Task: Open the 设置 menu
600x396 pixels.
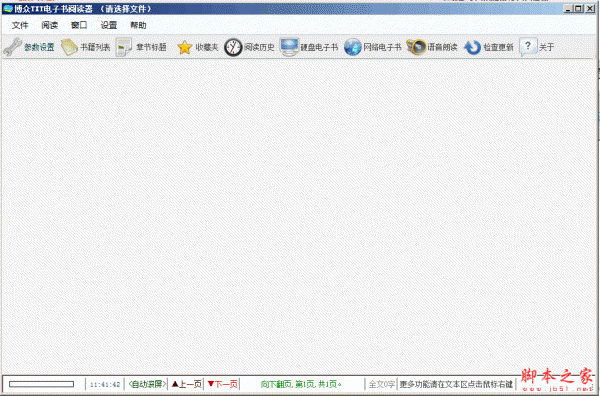Action: click(109, 25)
